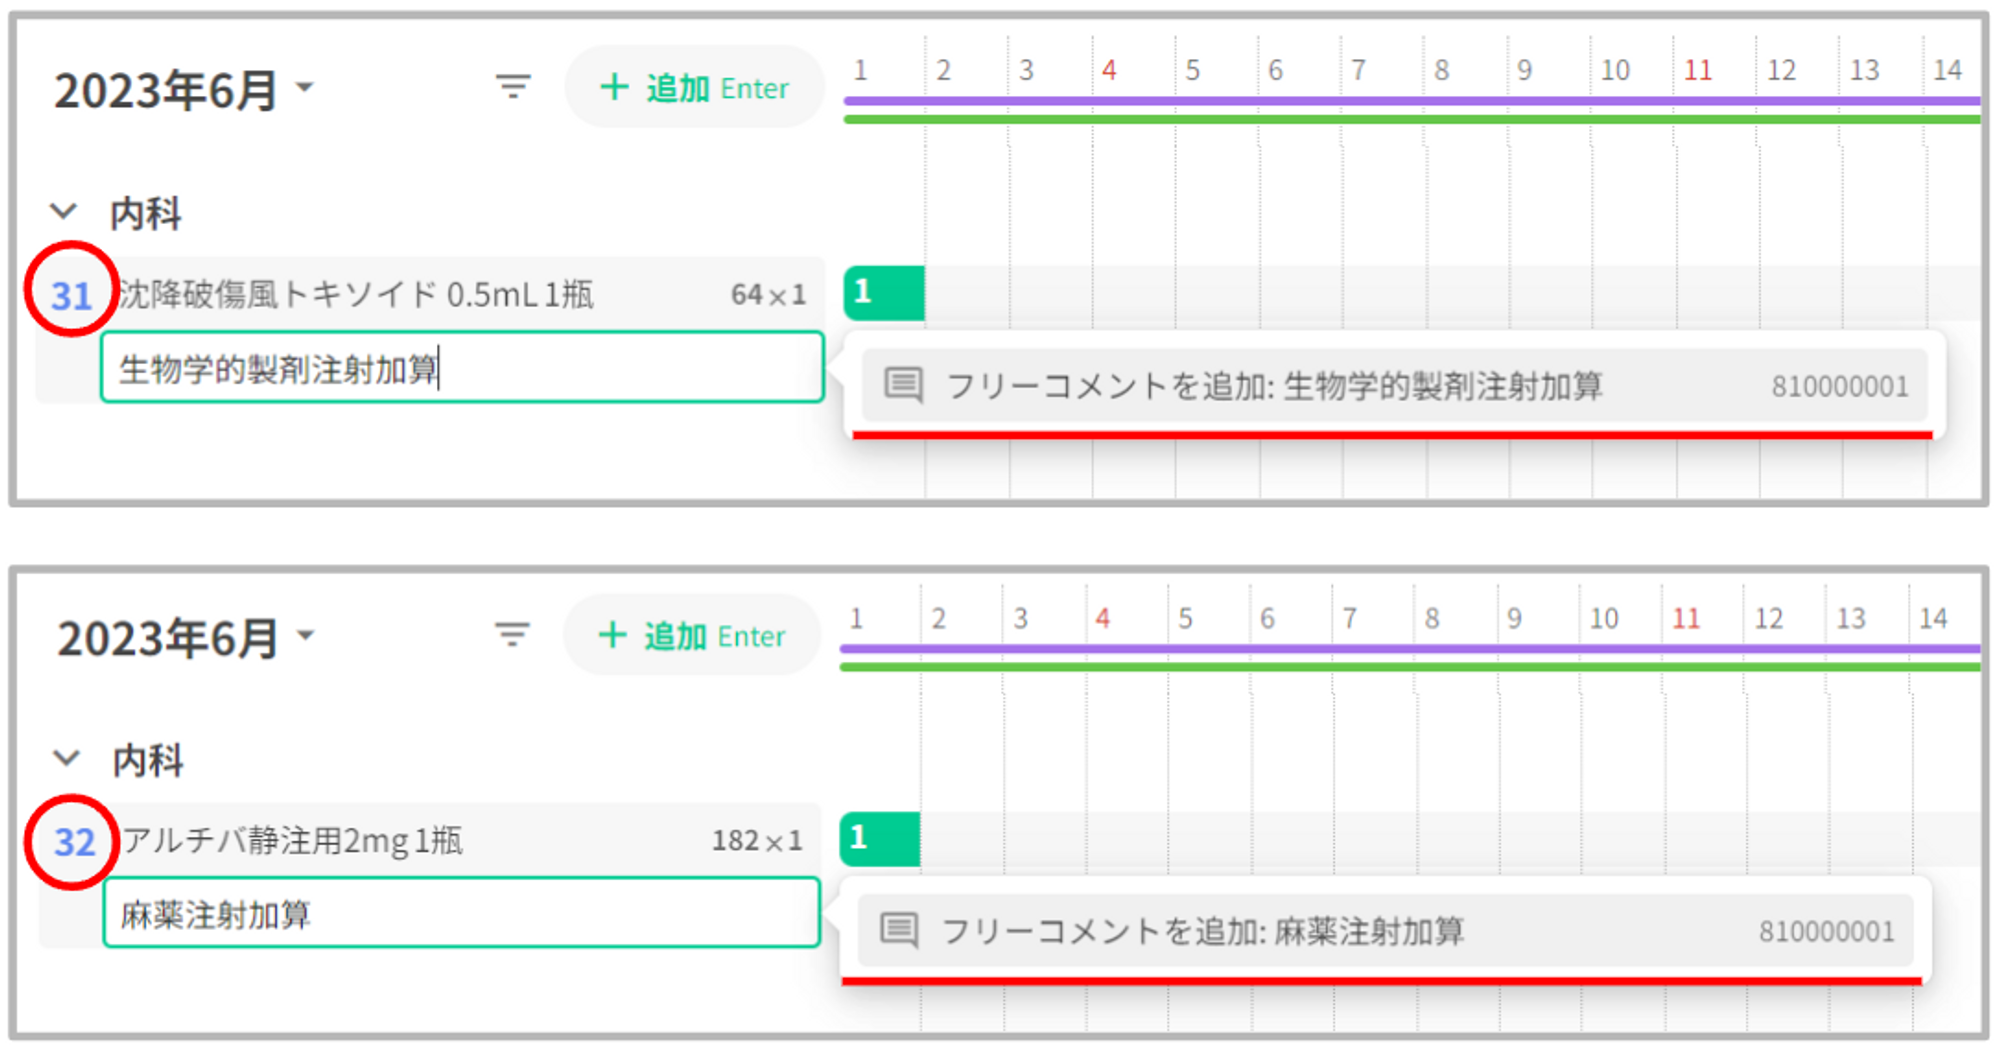Click comment icon beside 麻薬注射加算 suggestion
This screenshot has width=2000, height=1053.
pyautogui.click(x=898, y=931)
